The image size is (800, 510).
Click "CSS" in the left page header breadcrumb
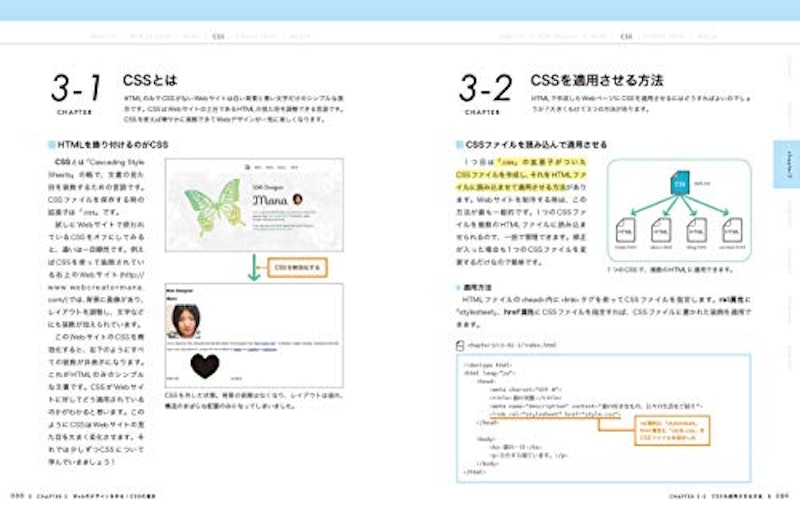pyautogui.click(x=218, y=36)
